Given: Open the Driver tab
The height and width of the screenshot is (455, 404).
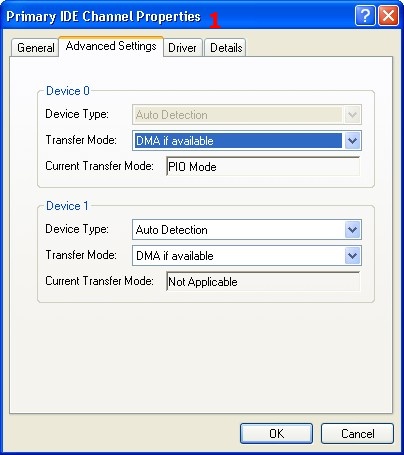Looking at the screenshot, I should click(182, 48).
